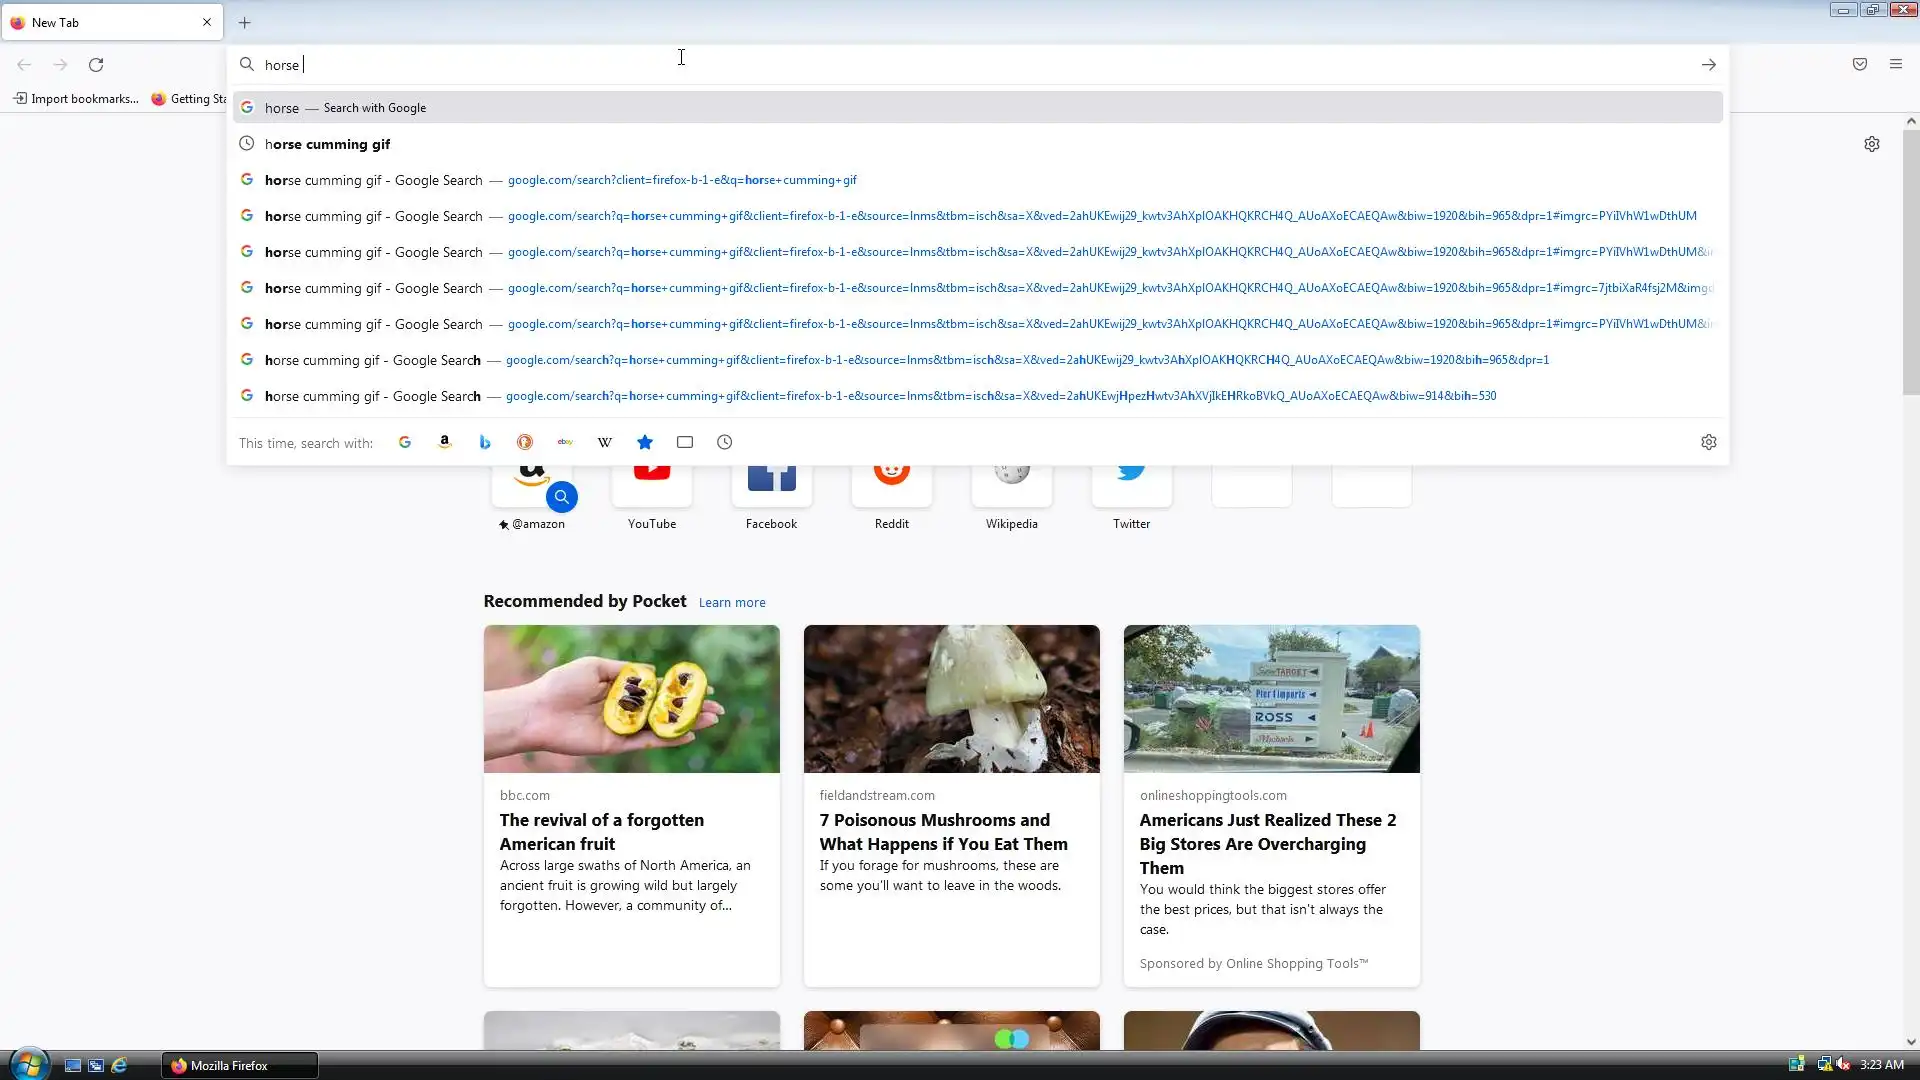
Task: Click the Go arrow in address bar
Action: click(x=1709, y=64)
